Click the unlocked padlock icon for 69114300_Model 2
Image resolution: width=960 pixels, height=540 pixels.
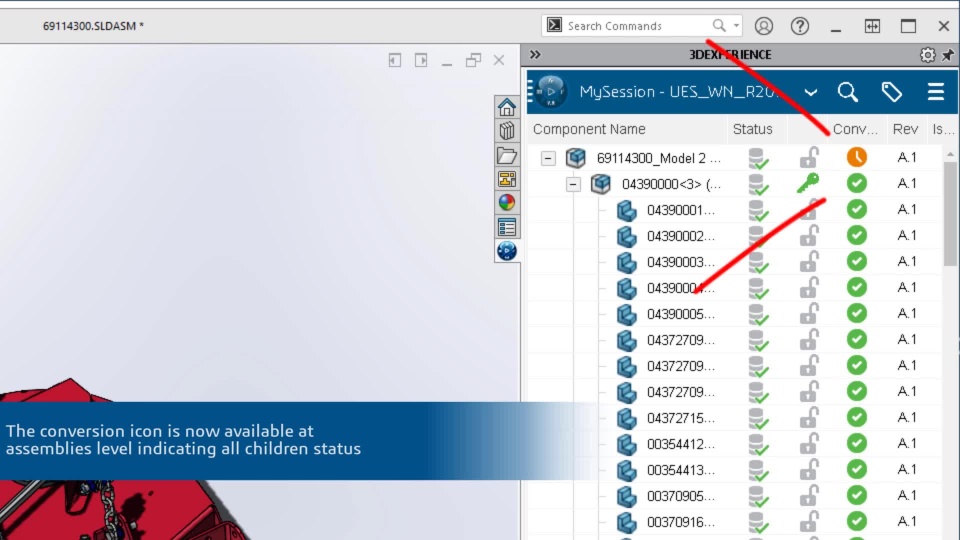809,157
